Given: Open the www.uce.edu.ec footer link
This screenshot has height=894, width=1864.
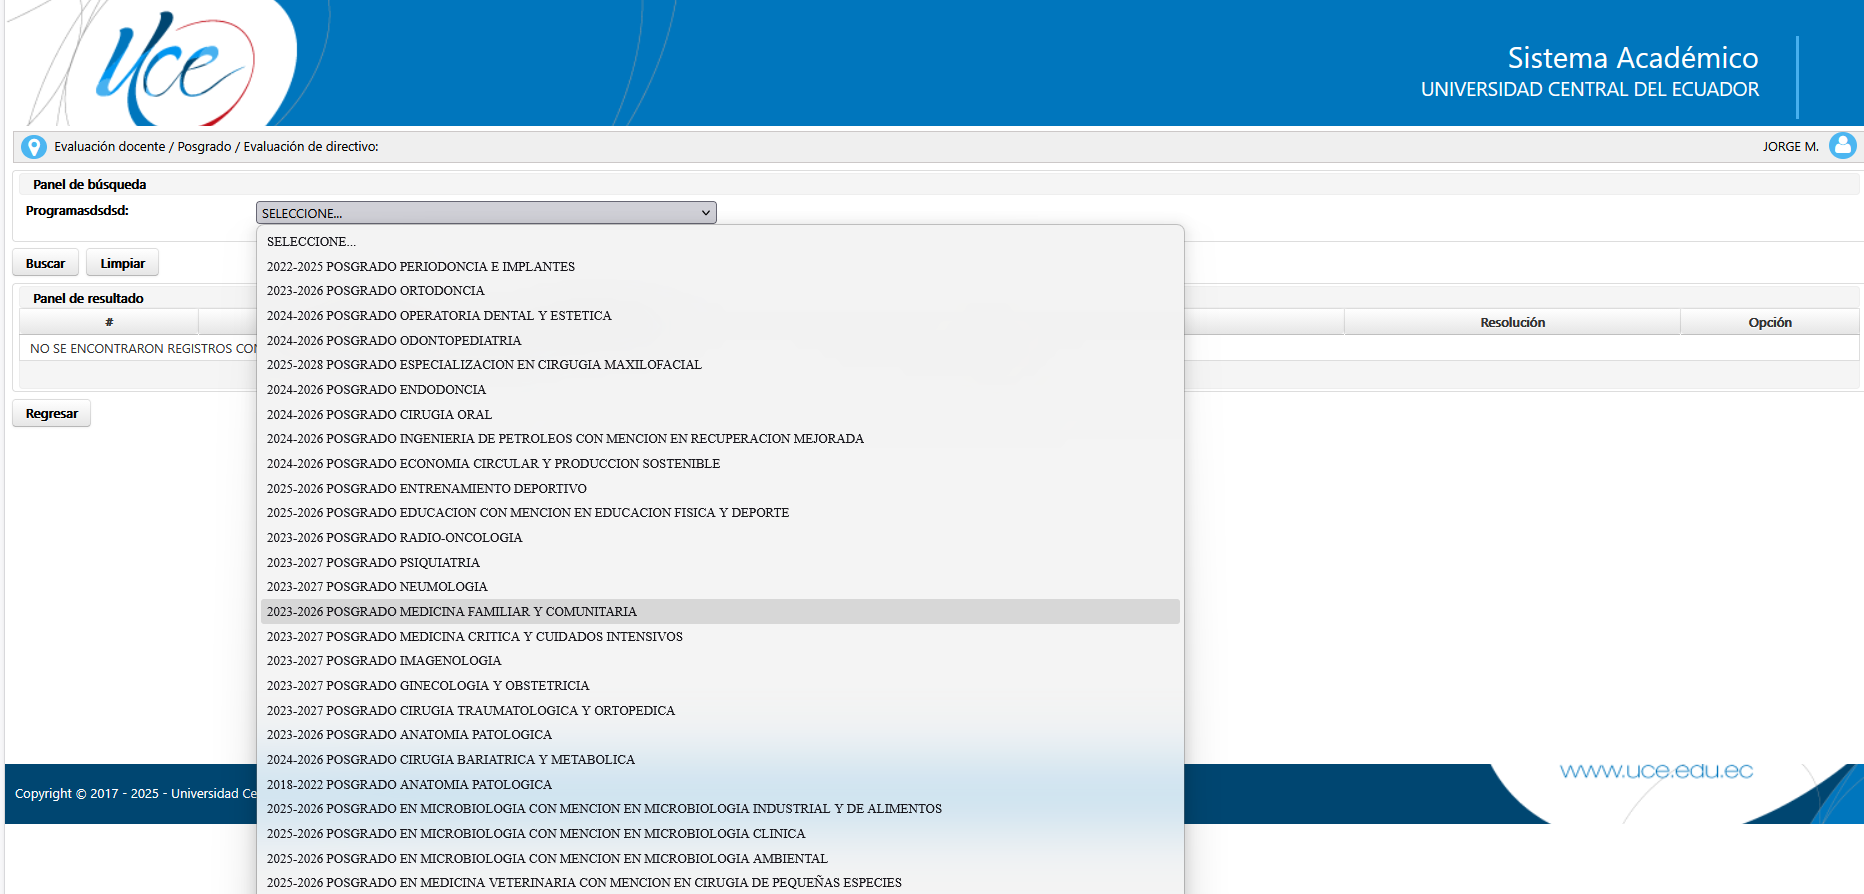Looking at the screenshot, I should click(1656, 771).
